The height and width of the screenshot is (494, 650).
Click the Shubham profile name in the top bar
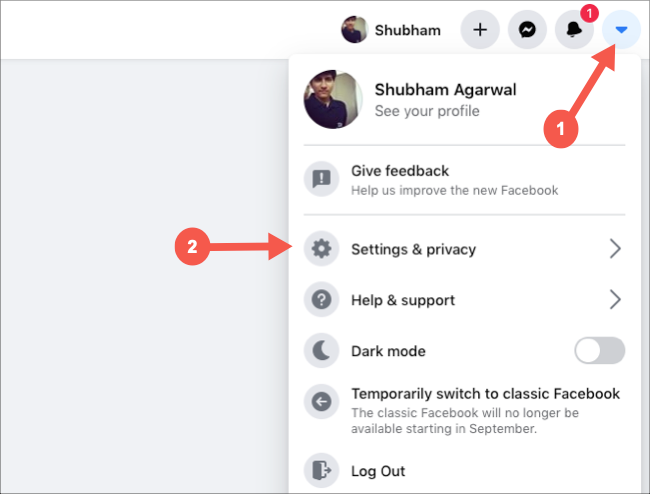pyautogui.click(x=407, y=30)
